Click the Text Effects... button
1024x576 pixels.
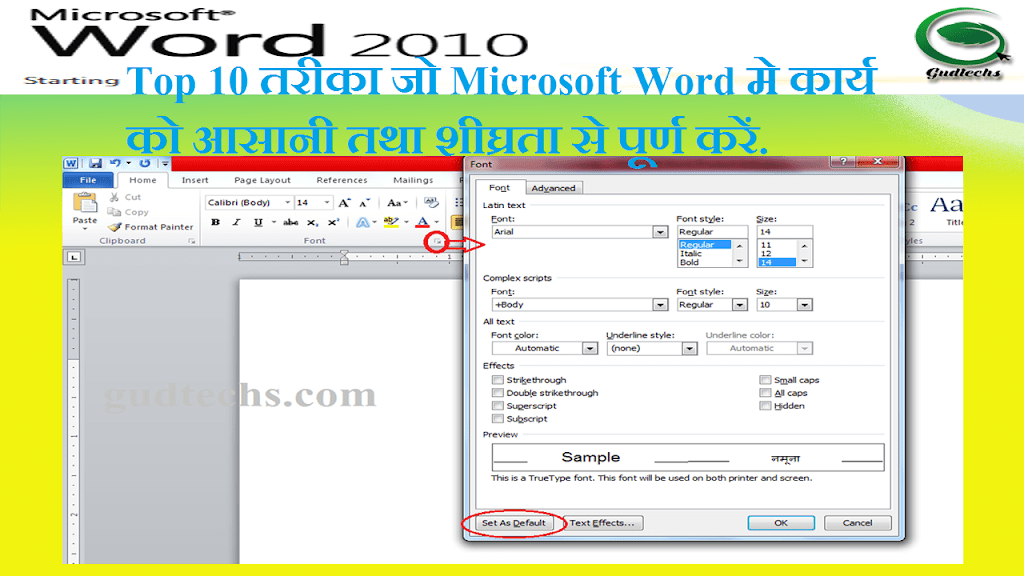pos(601,523)
